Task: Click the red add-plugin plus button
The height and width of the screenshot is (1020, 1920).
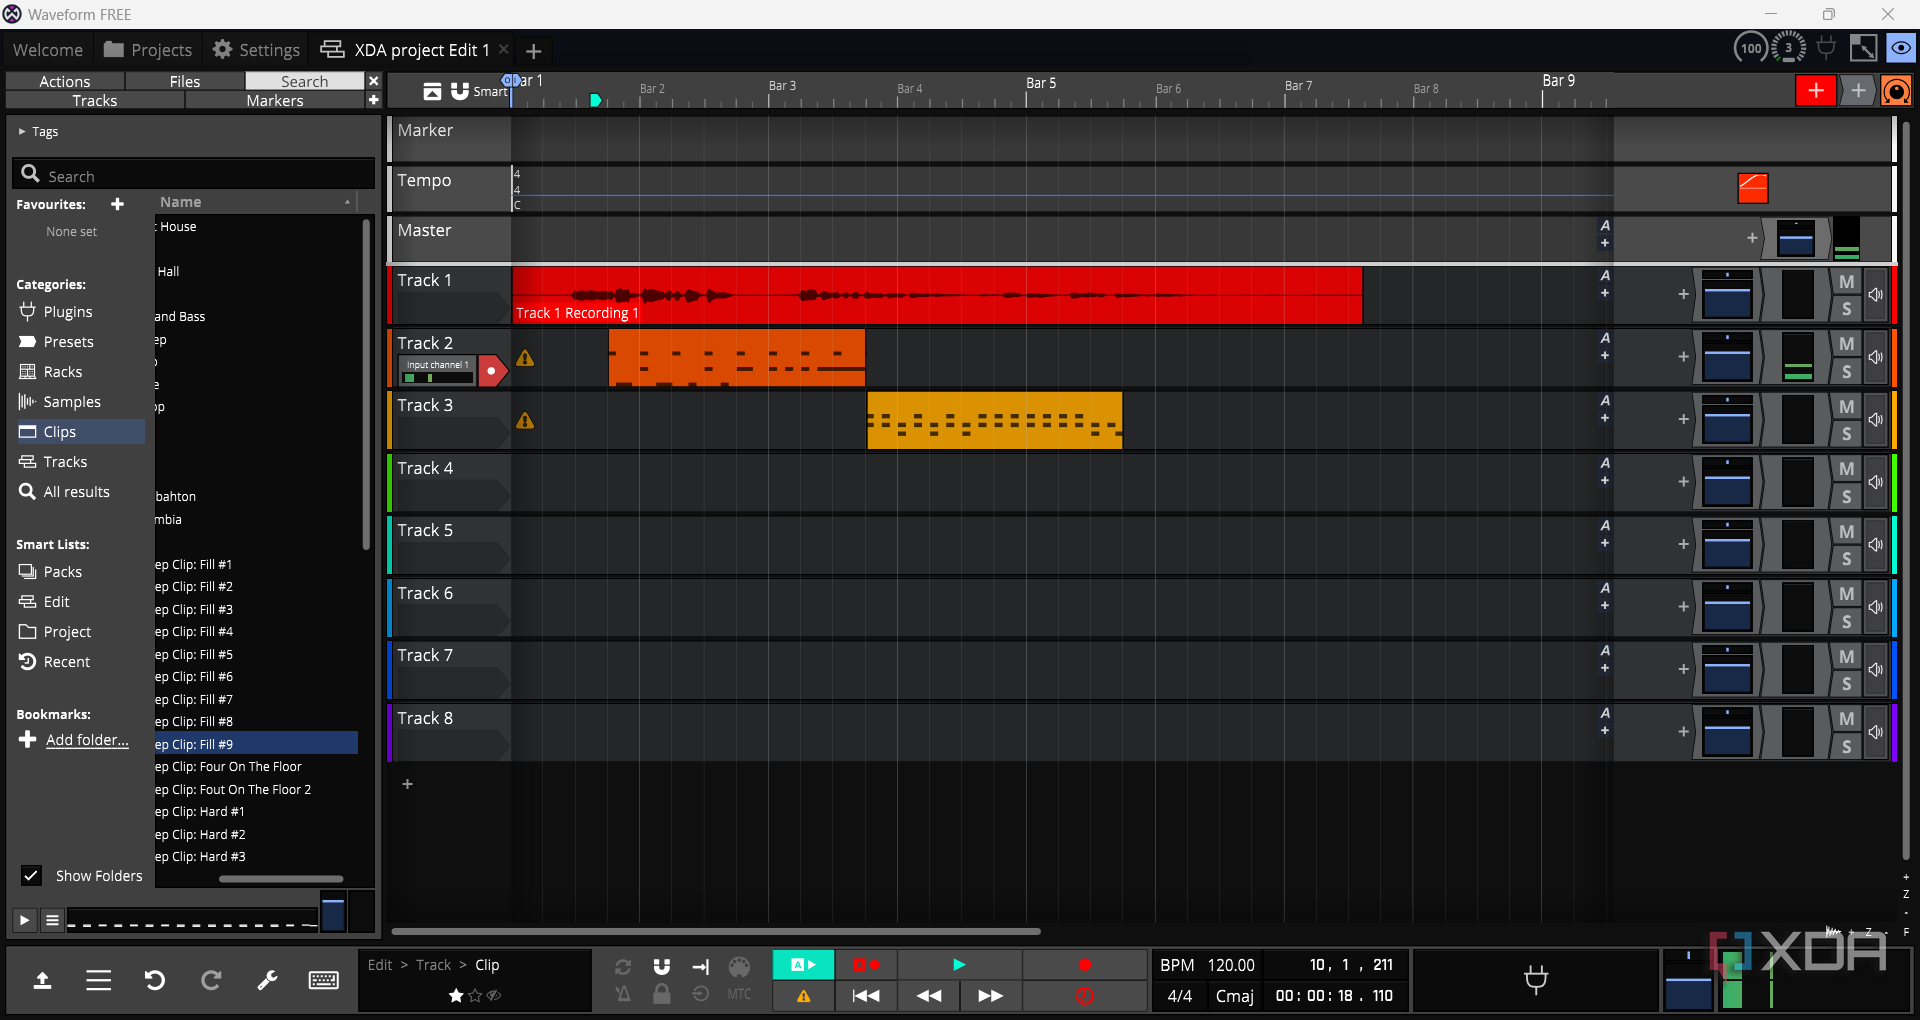Action: 1816,91
